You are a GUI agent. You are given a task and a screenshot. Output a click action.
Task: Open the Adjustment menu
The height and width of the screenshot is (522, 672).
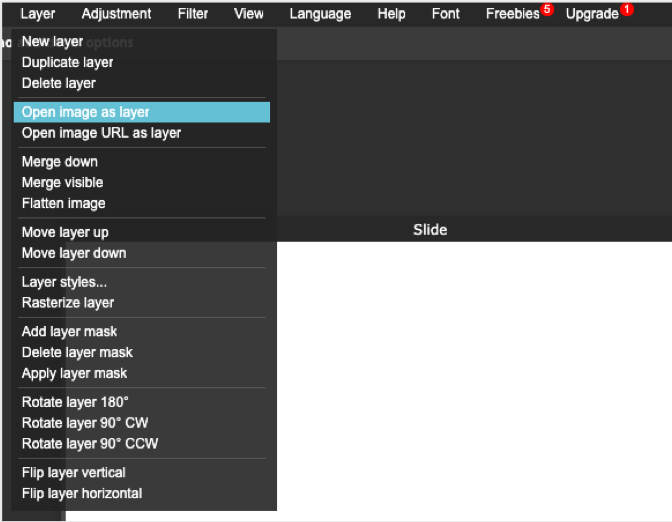(x=116, y=14)
